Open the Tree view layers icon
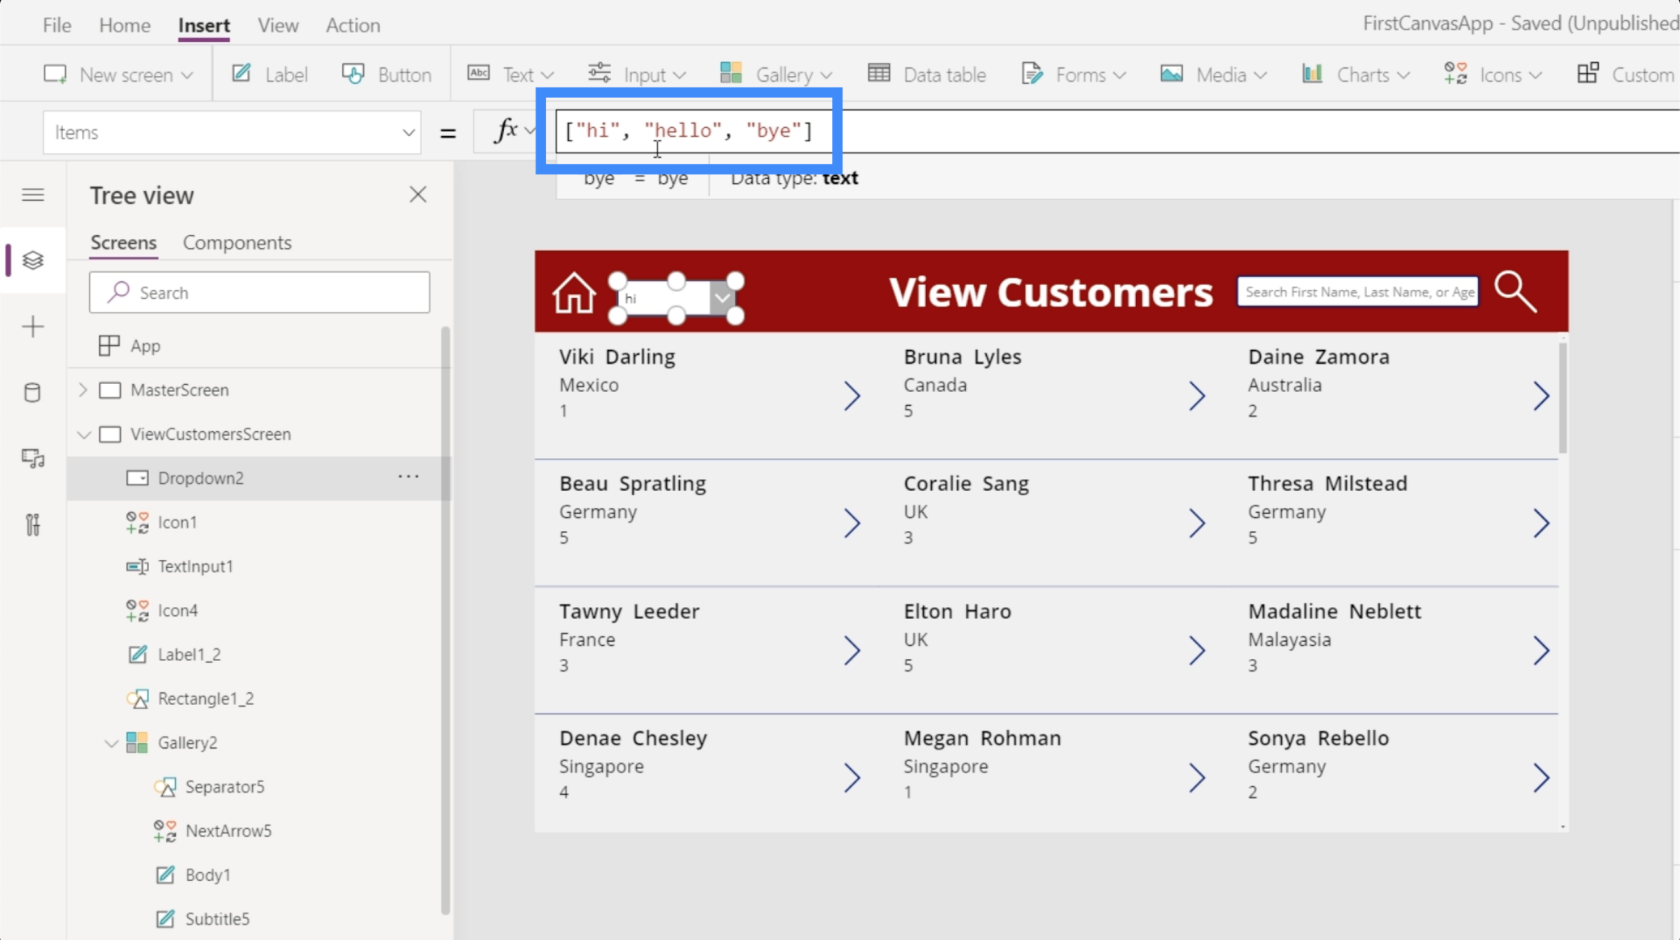The height and width of the screenshot is (940, 1680). 33,260
